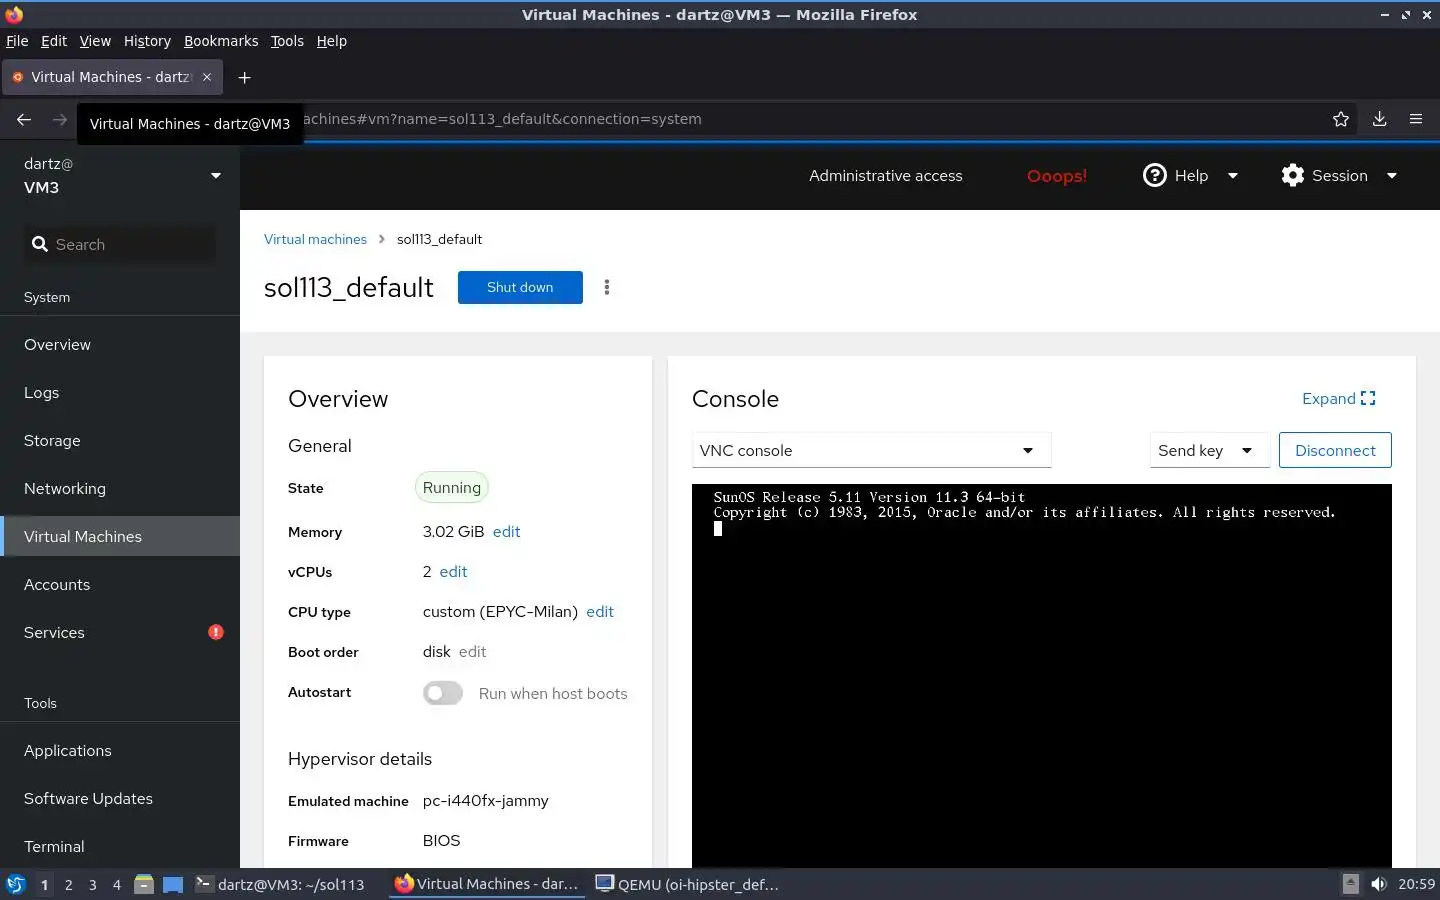Open the History menu
The image size is (1440, 900).
147,41
